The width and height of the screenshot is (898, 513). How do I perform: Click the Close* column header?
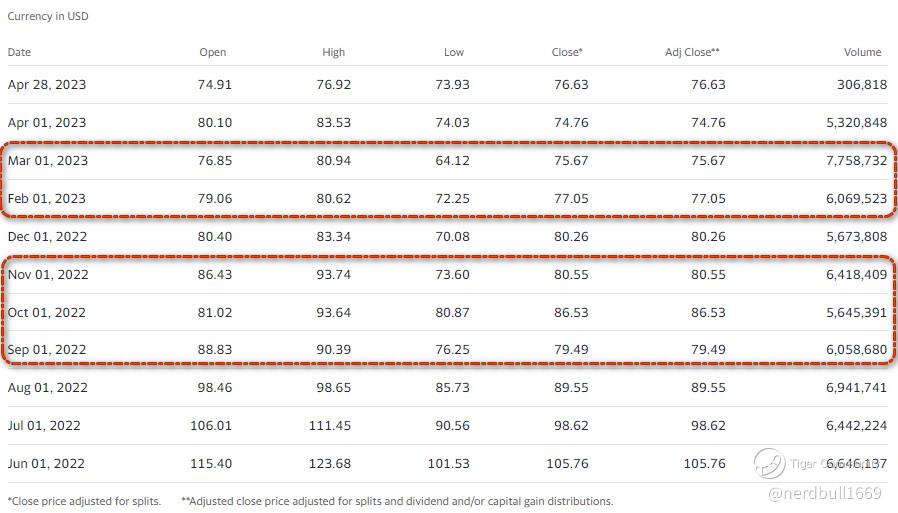tap(567, 52)
